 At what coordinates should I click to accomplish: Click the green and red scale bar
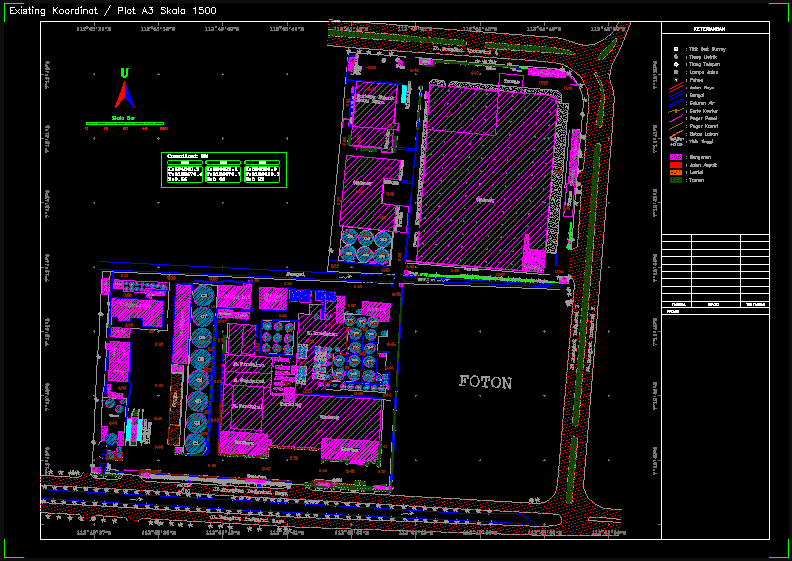pyautogui.click(x=125, y=123)
